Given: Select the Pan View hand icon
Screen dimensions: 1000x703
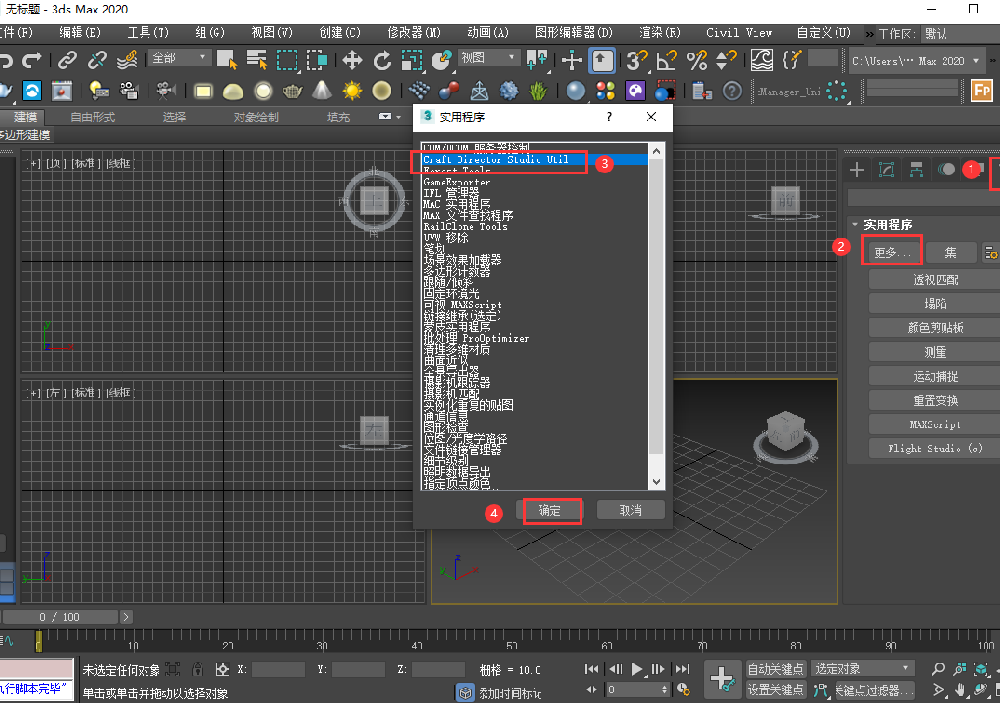Looking at the screenshot, I should pos(960,690).
